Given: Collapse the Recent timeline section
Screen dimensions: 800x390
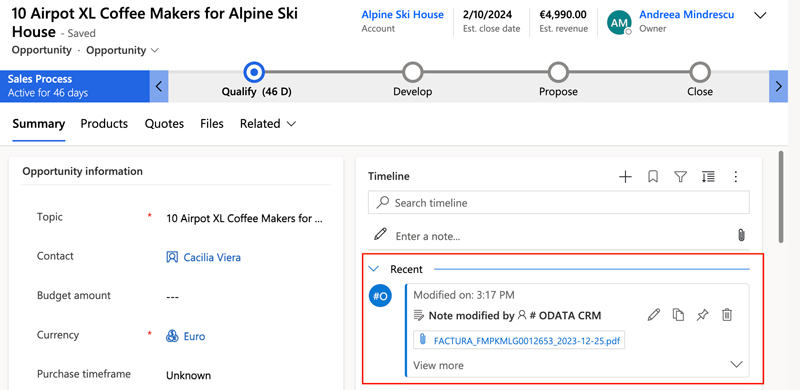Looking at the screenshot, I should [374, 269].
